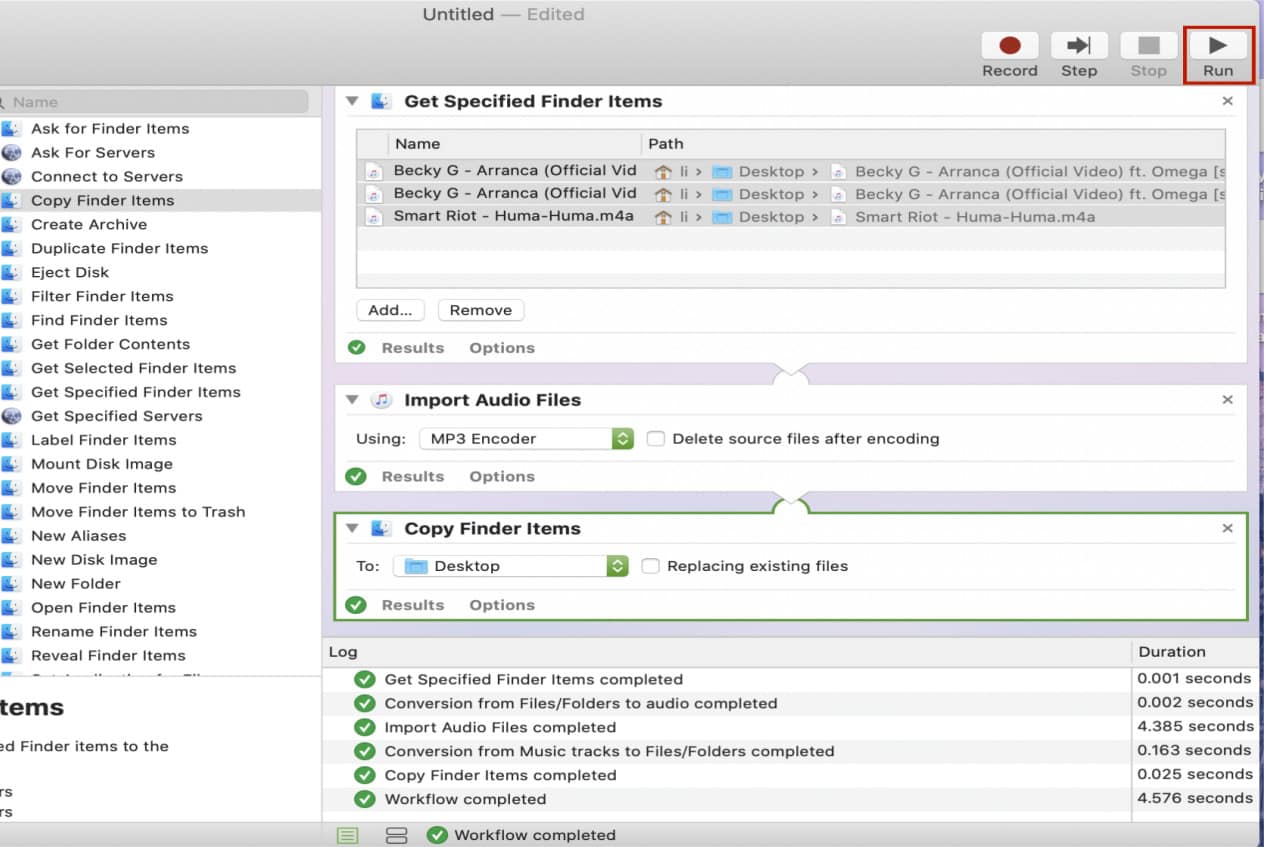
Task: Close the Get Specified Finder Items action
Action: click(x=1227, y=101)
